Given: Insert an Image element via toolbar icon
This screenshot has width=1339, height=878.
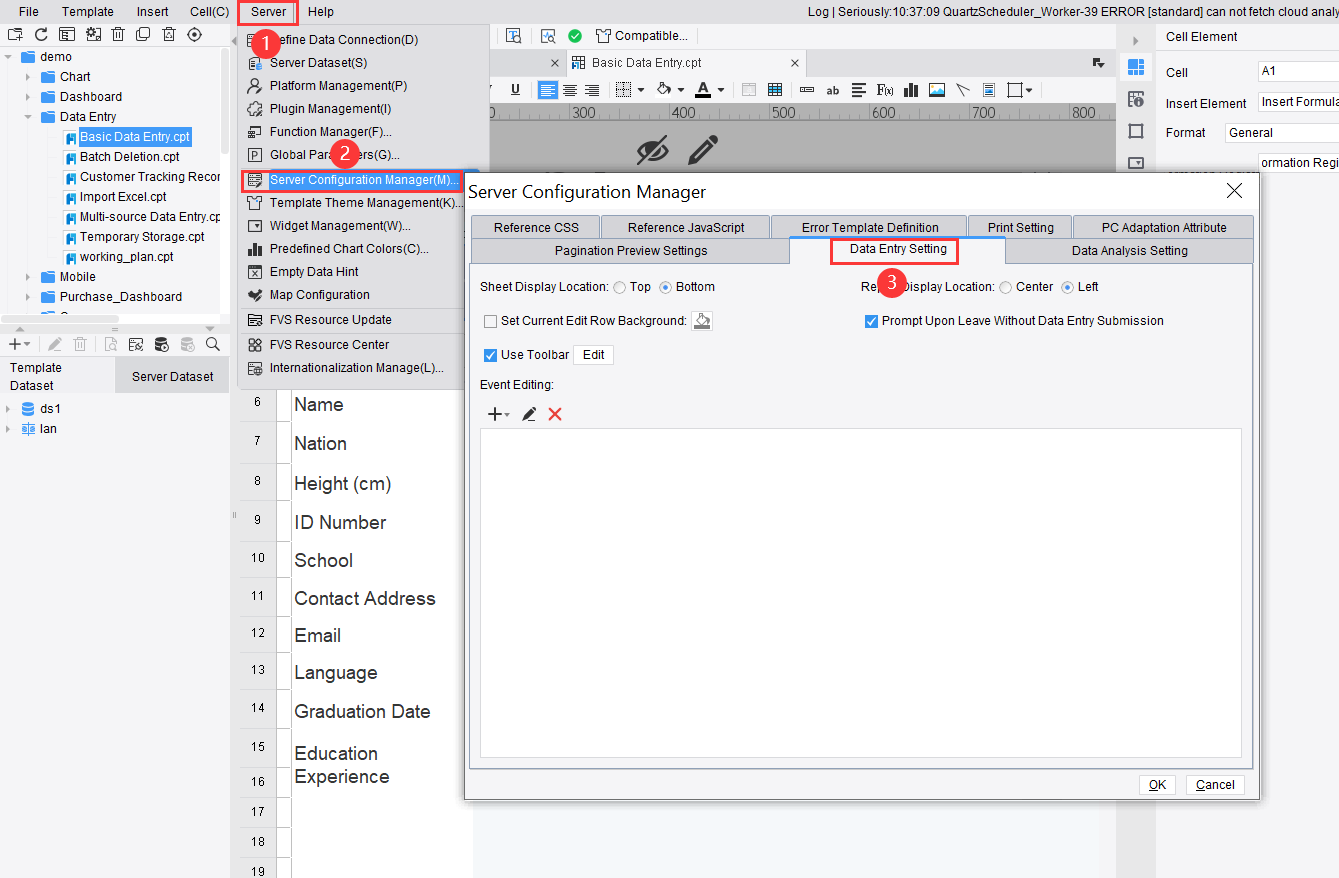Looking at the screenshot, I should click(936, 89).
